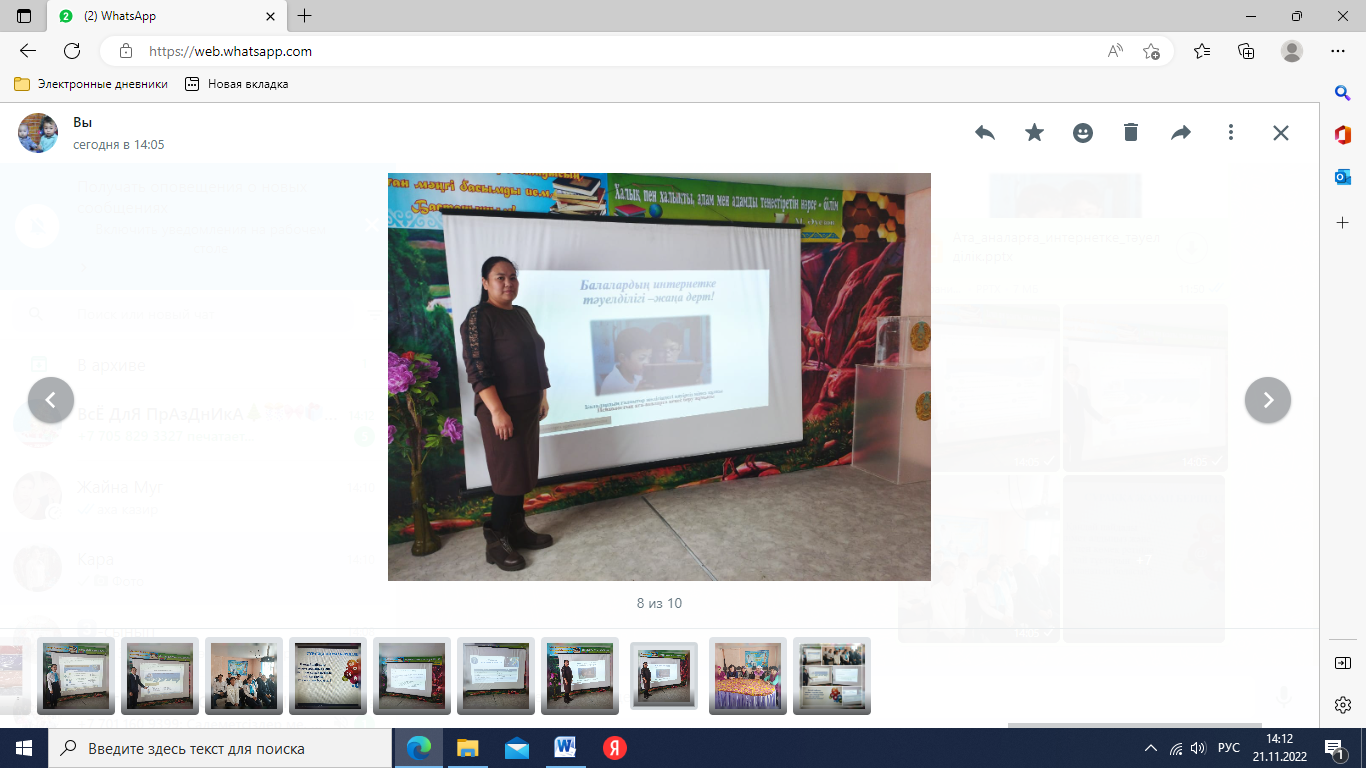Refresh the WhatsApp page
The width and height of the screenshot is (1366, 768).
click(72, 51)
